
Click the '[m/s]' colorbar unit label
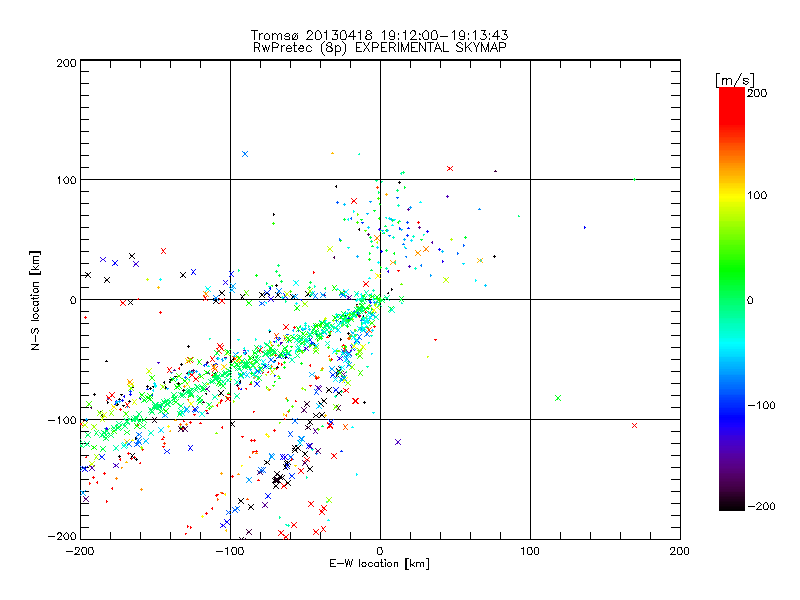pyautogui.click(x=735, y=80)
